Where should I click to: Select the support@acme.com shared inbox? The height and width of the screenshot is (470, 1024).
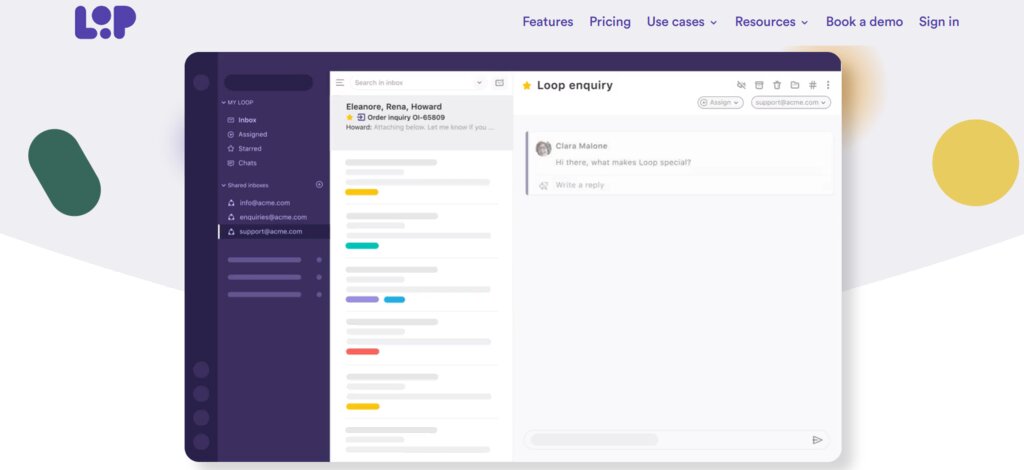pos(274,232)
